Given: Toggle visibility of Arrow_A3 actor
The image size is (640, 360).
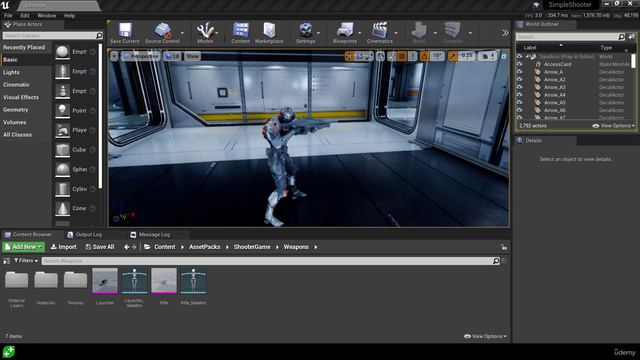Looking at the screenshot, I should 520,87.
